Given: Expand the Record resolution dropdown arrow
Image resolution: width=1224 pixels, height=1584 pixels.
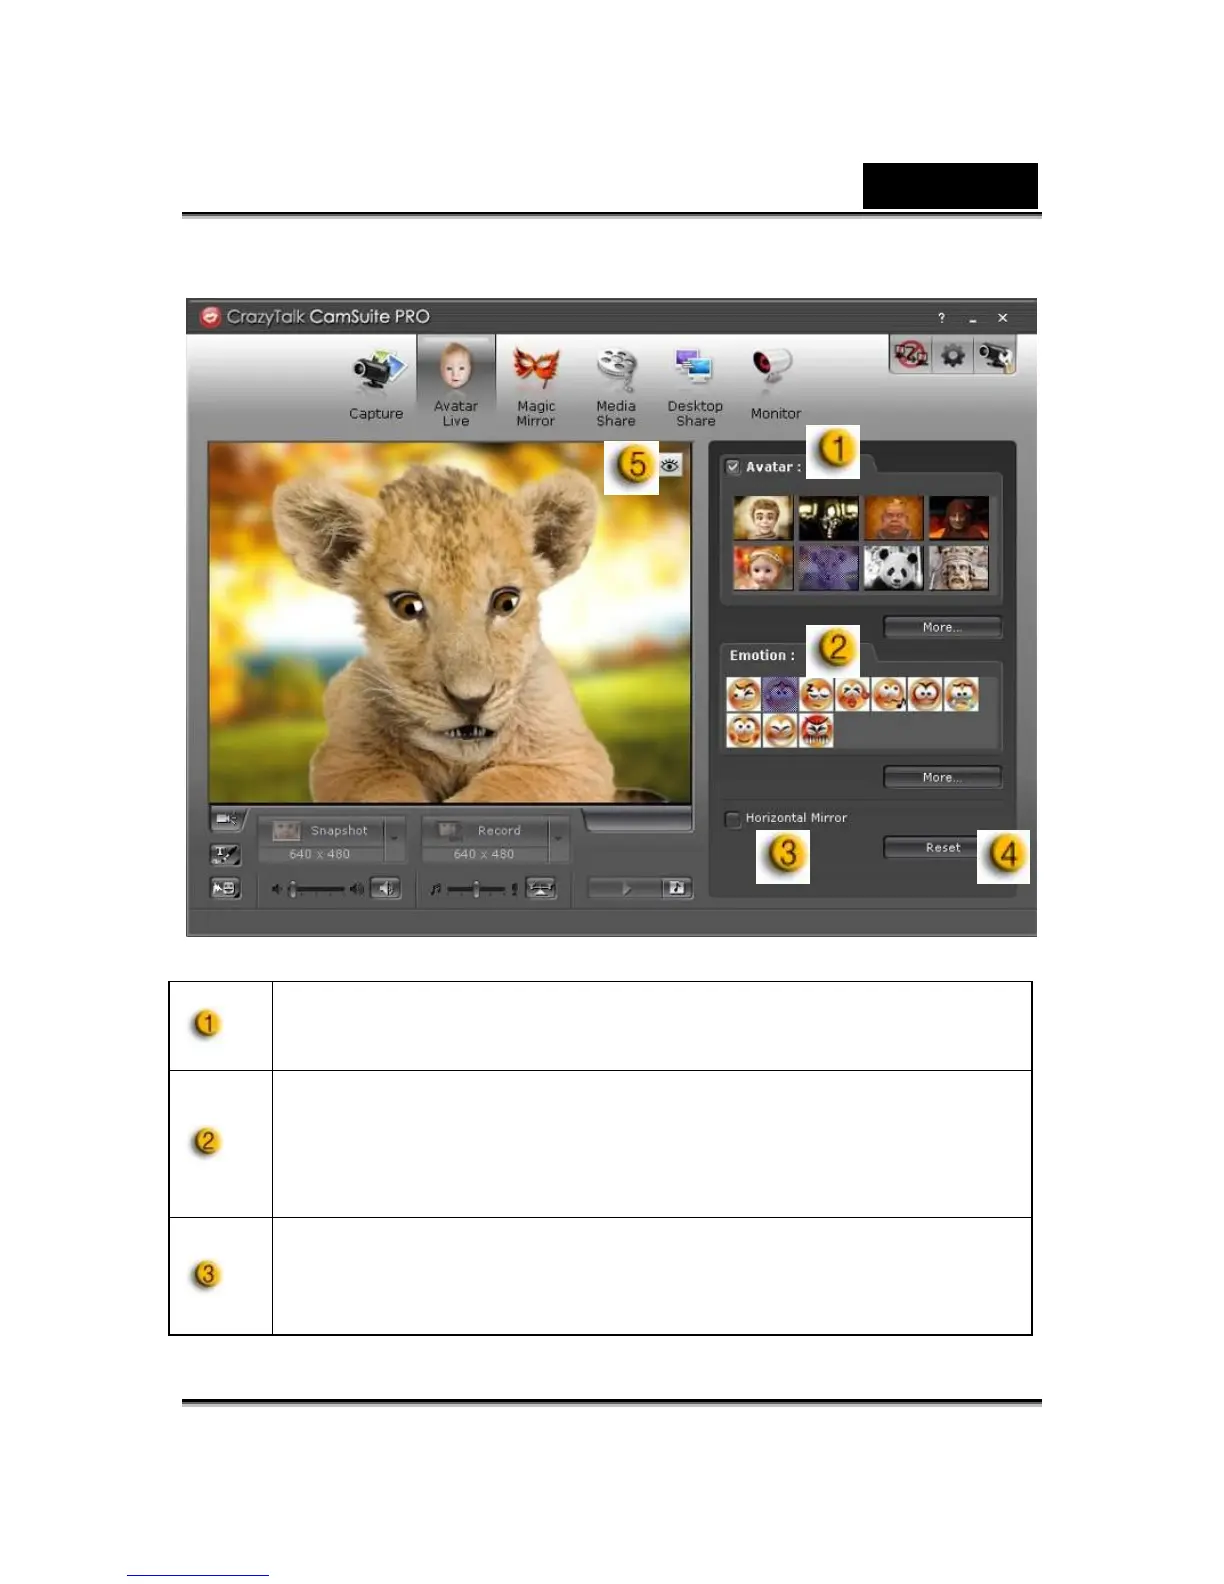Looking at the screenshot, I should pos(559,839).
